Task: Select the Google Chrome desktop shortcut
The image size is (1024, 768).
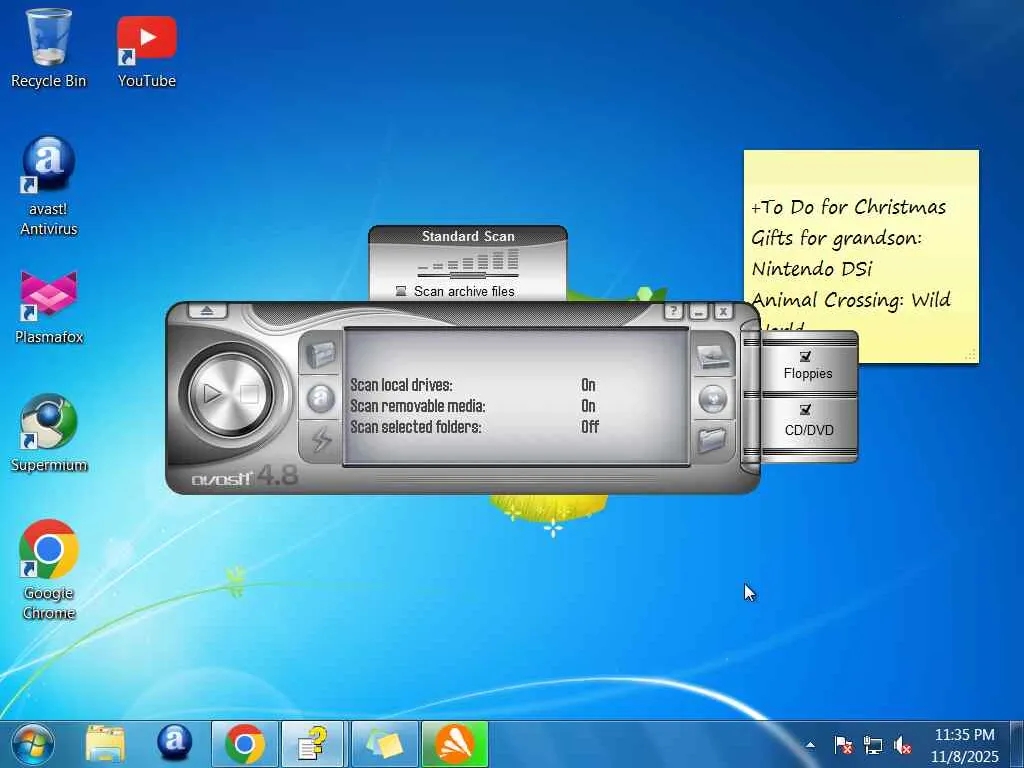Action: click(48, 569)
